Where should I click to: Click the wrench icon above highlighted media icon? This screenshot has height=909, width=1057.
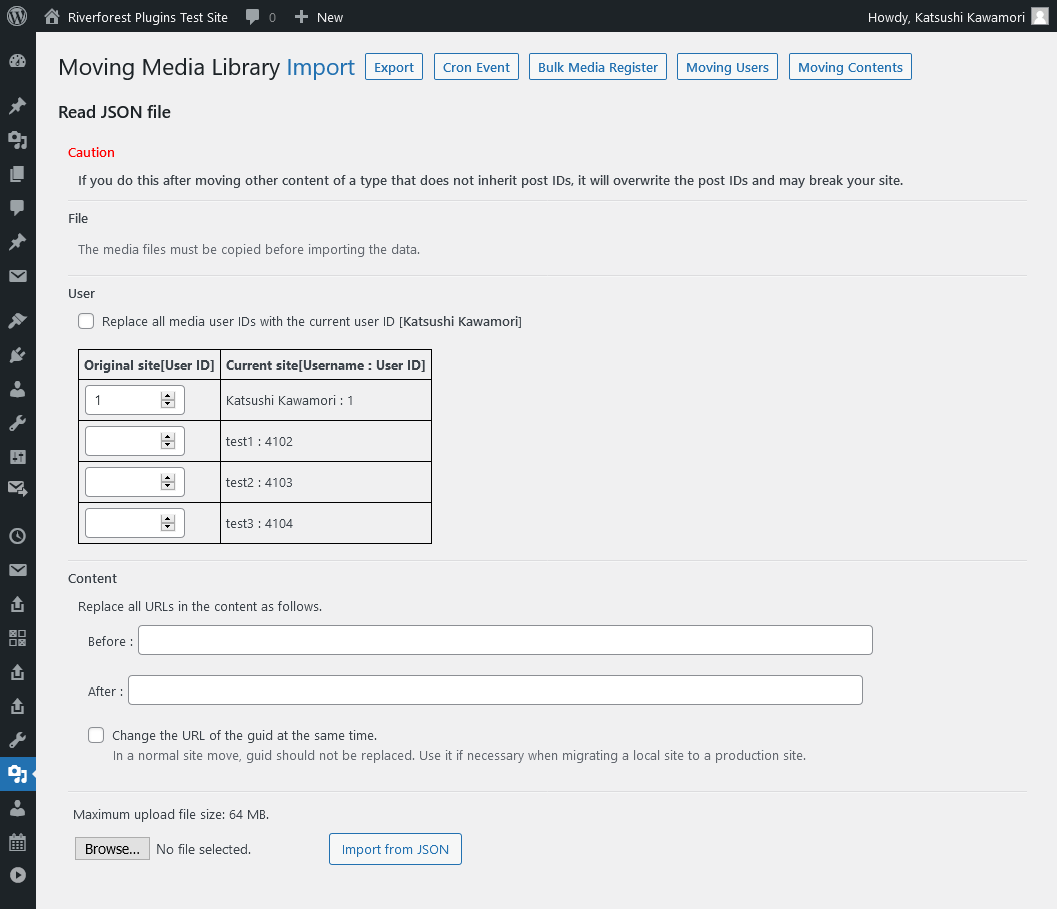[18, 740]
